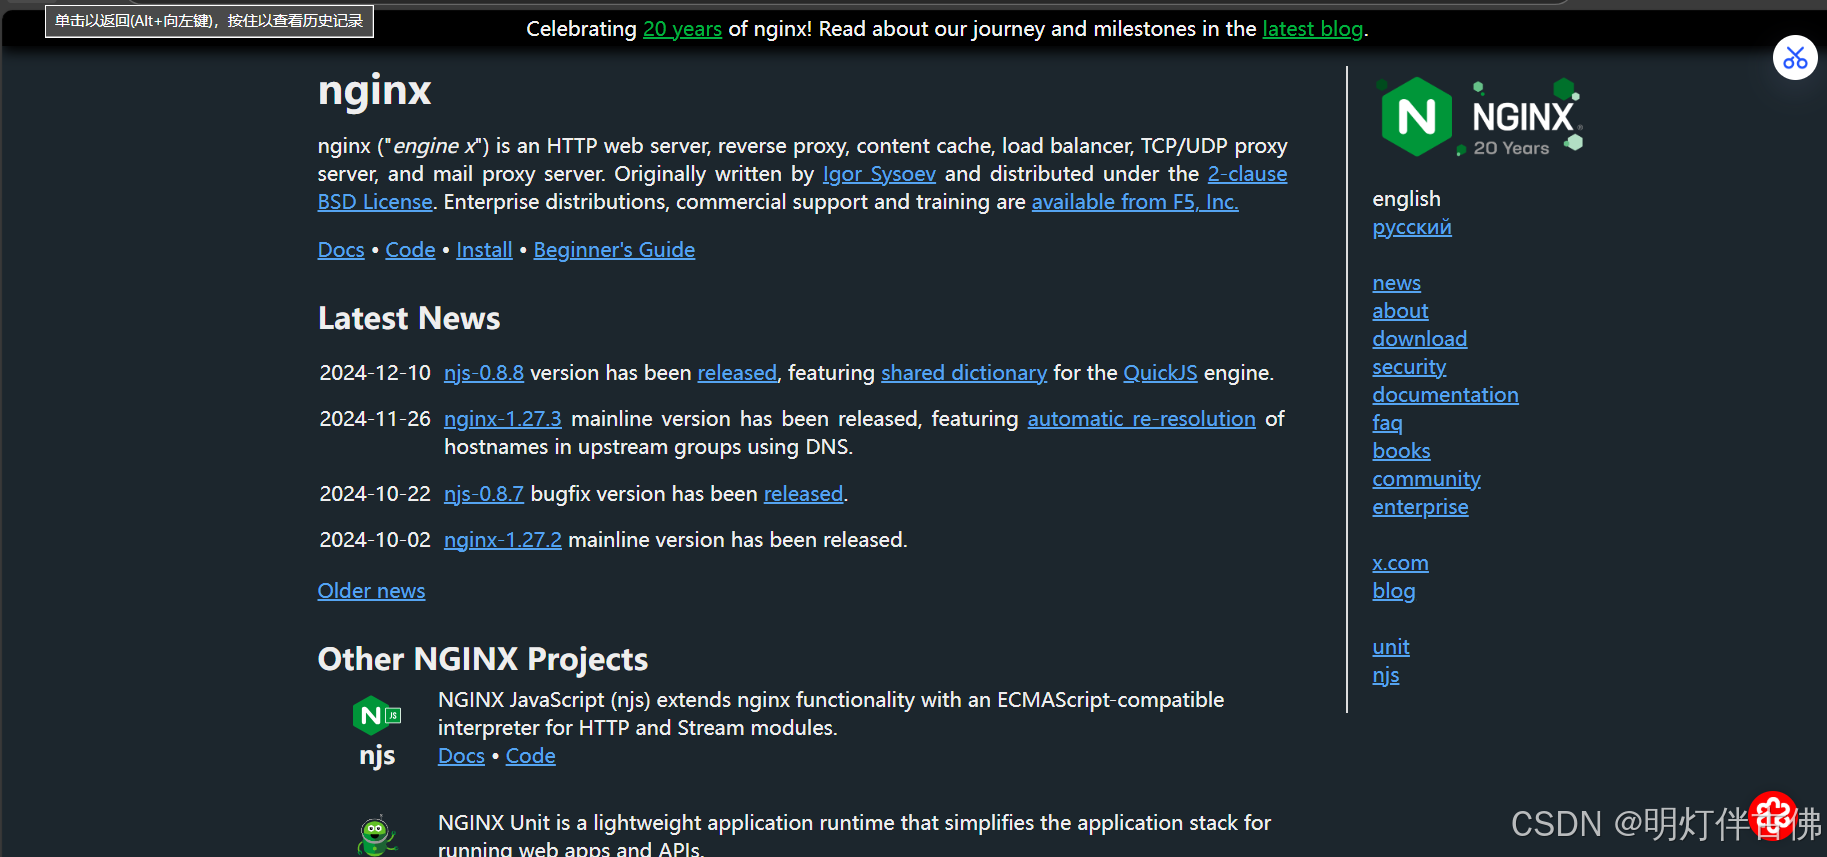
Task: Switch language to русский
Action: tap(1412, 227)
